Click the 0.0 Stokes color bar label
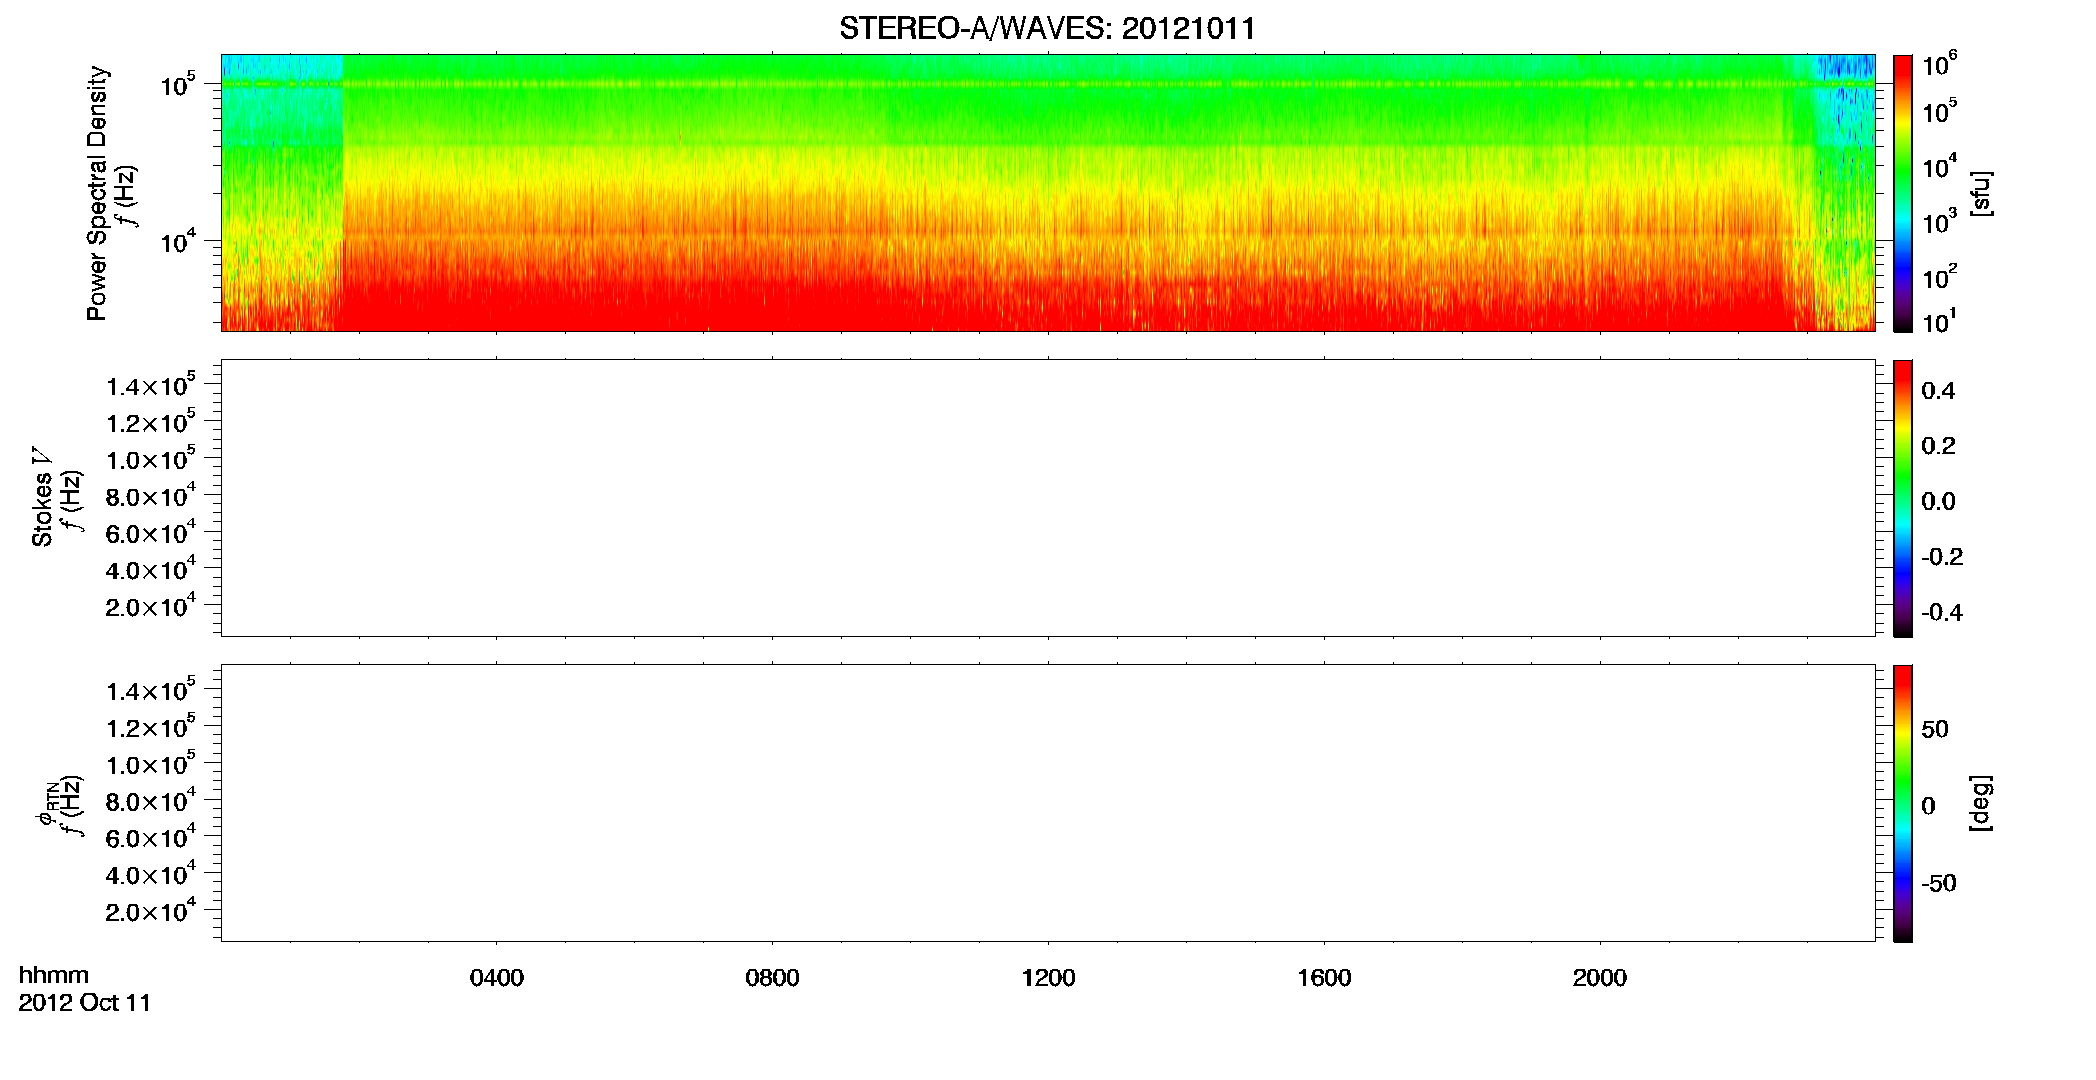Screen dimensions: 2096x1080 point(1938,501)
